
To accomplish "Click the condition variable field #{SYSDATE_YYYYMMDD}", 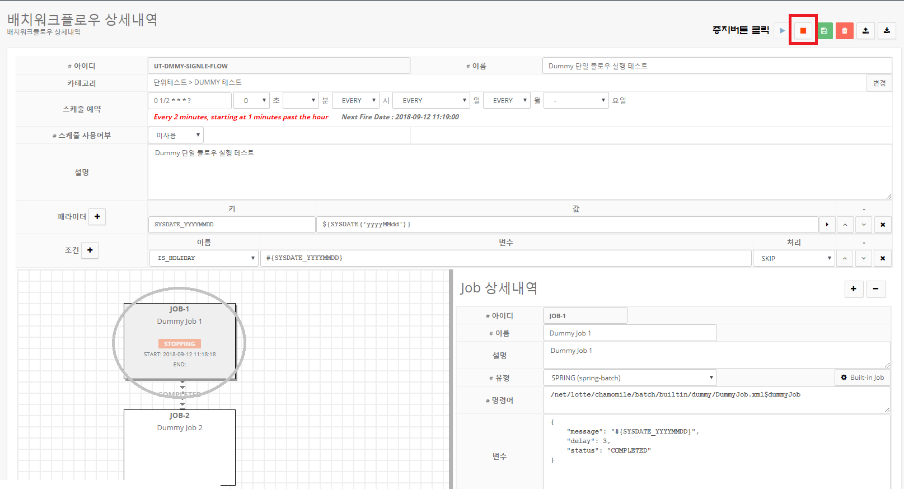I will pos(506,258).
